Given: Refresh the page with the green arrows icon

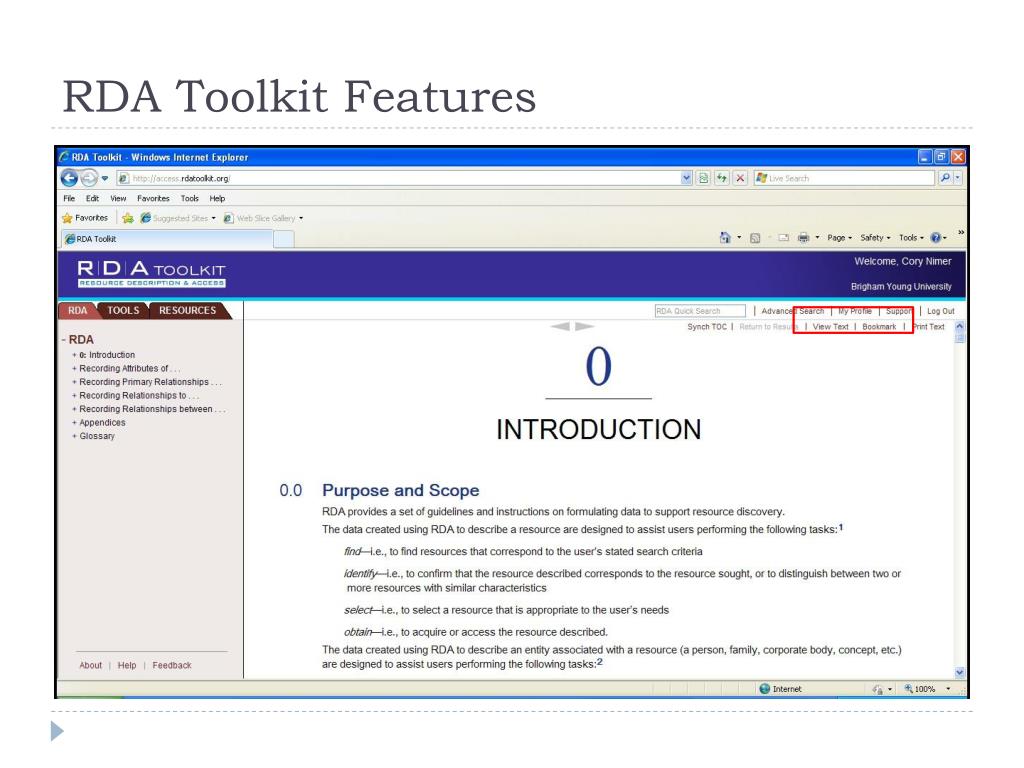Looking at the screenshot, I should [x=722, y=178].
